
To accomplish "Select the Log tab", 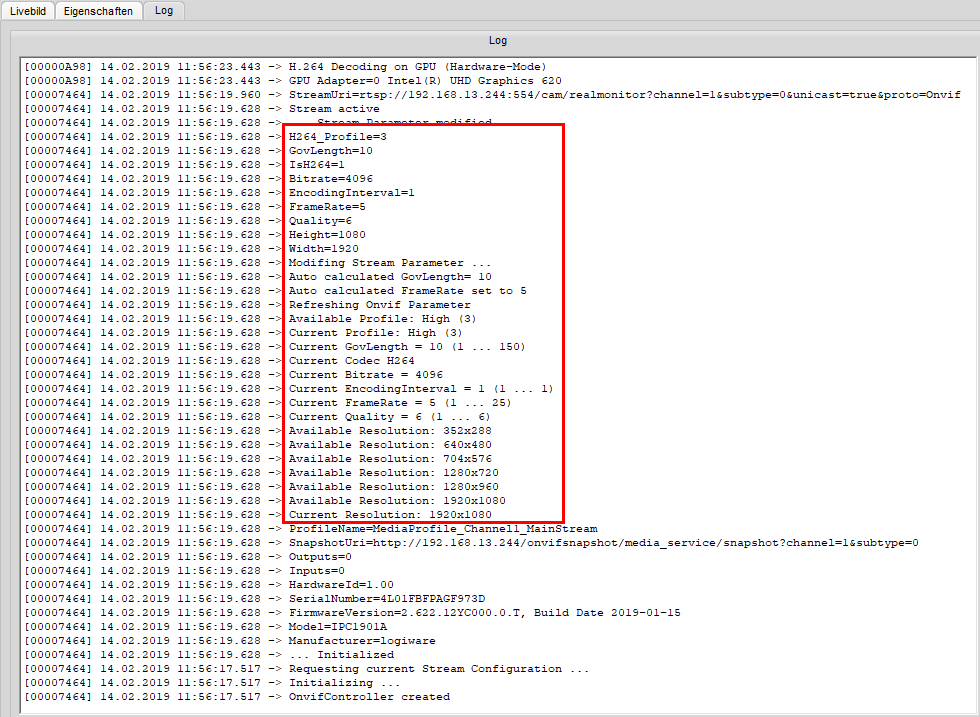I will tap(164, 10).
